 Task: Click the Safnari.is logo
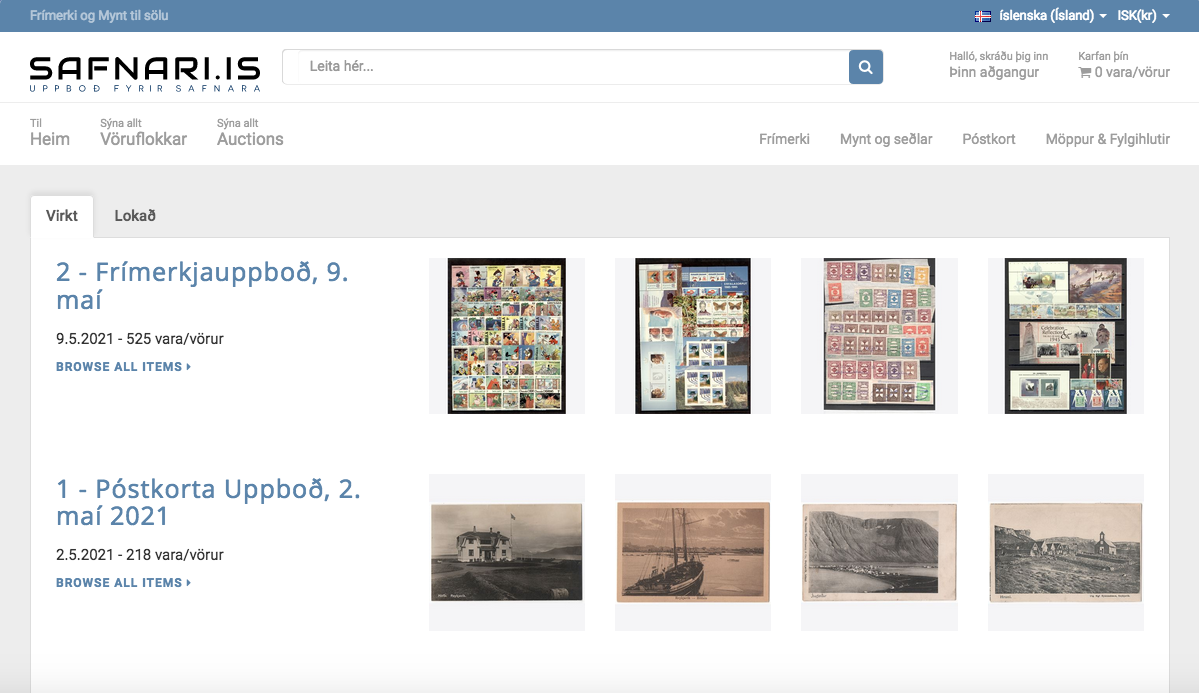coord(145,73)
